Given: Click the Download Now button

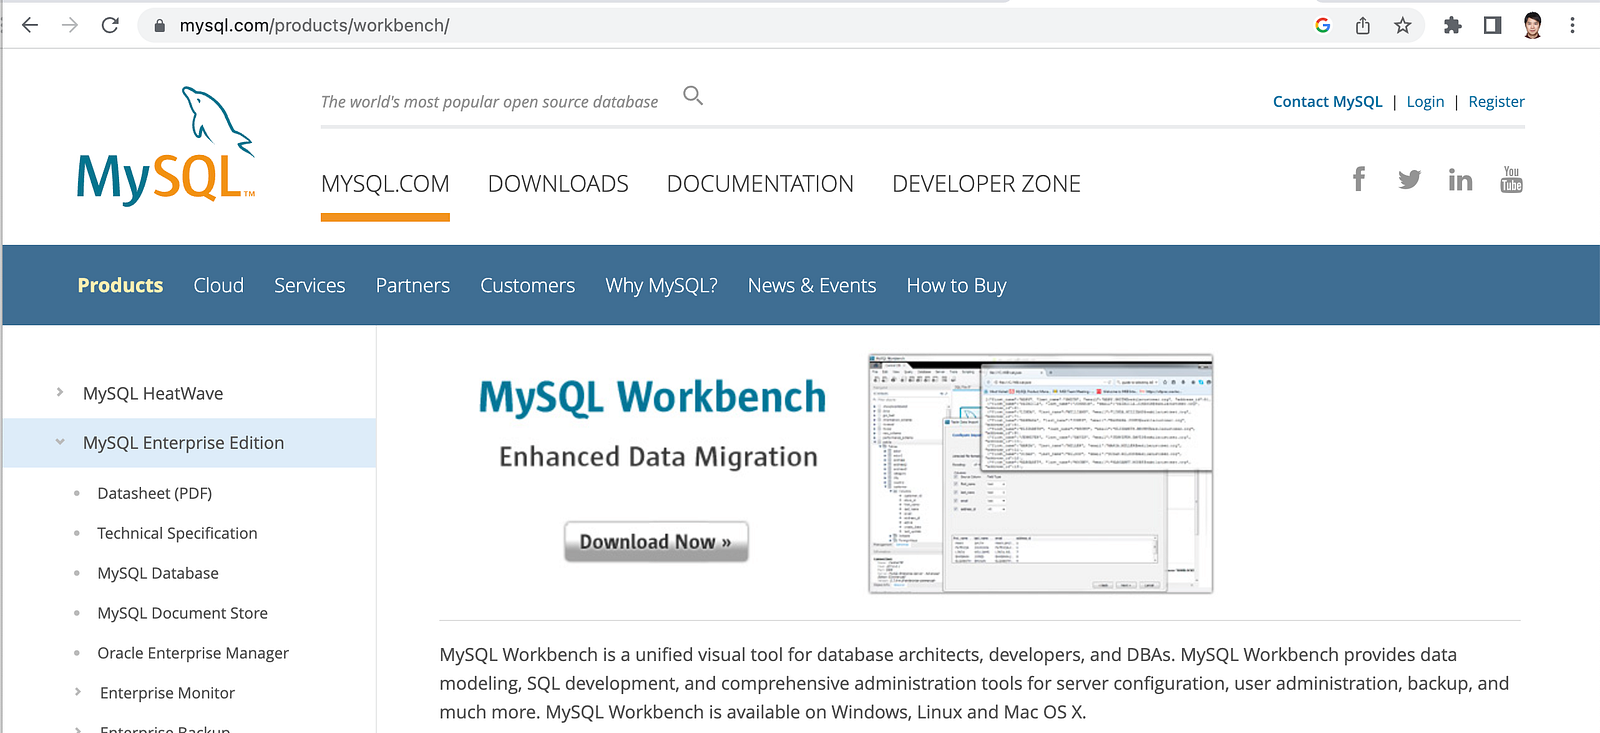Looking at the screenshot, I should tap(656, 542).
